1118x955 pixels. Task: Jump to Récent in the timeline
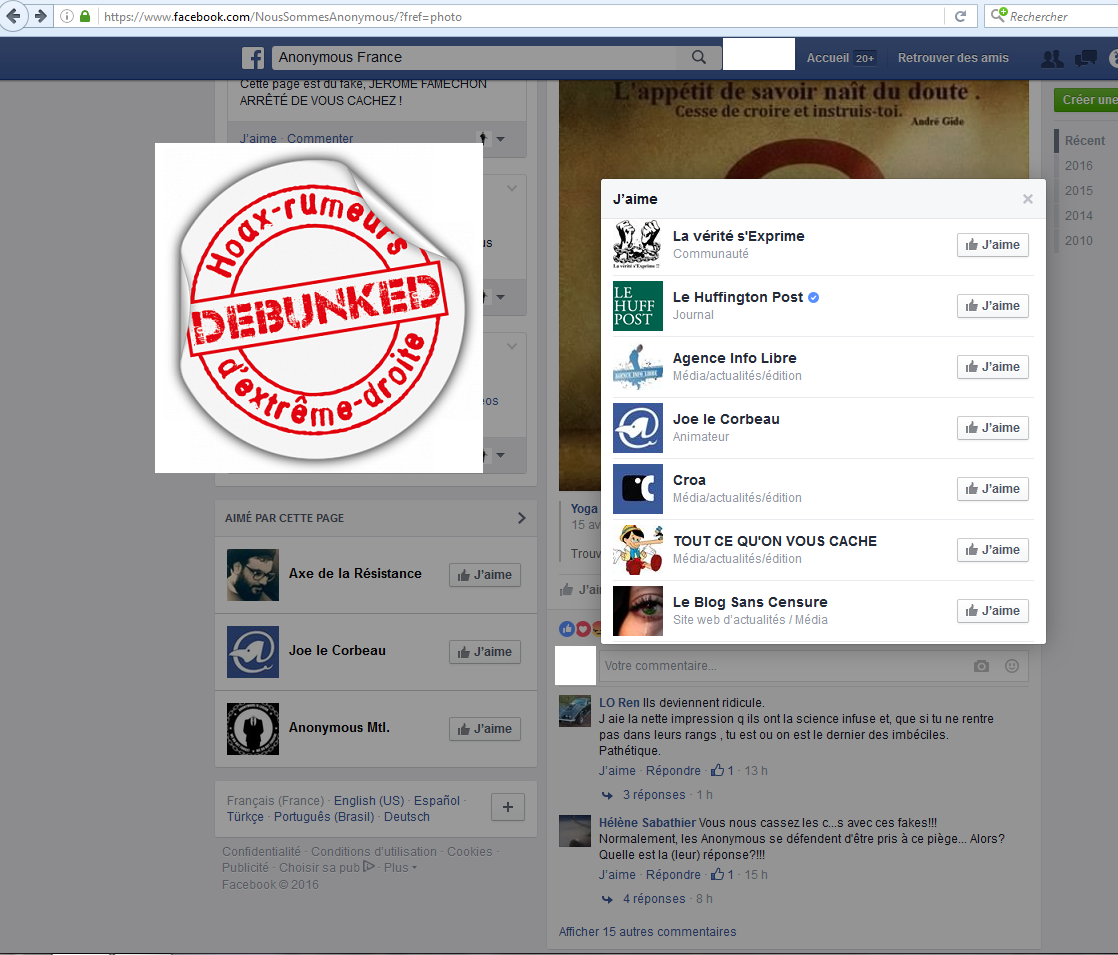pyautogui.click(x=1084, y=141)
